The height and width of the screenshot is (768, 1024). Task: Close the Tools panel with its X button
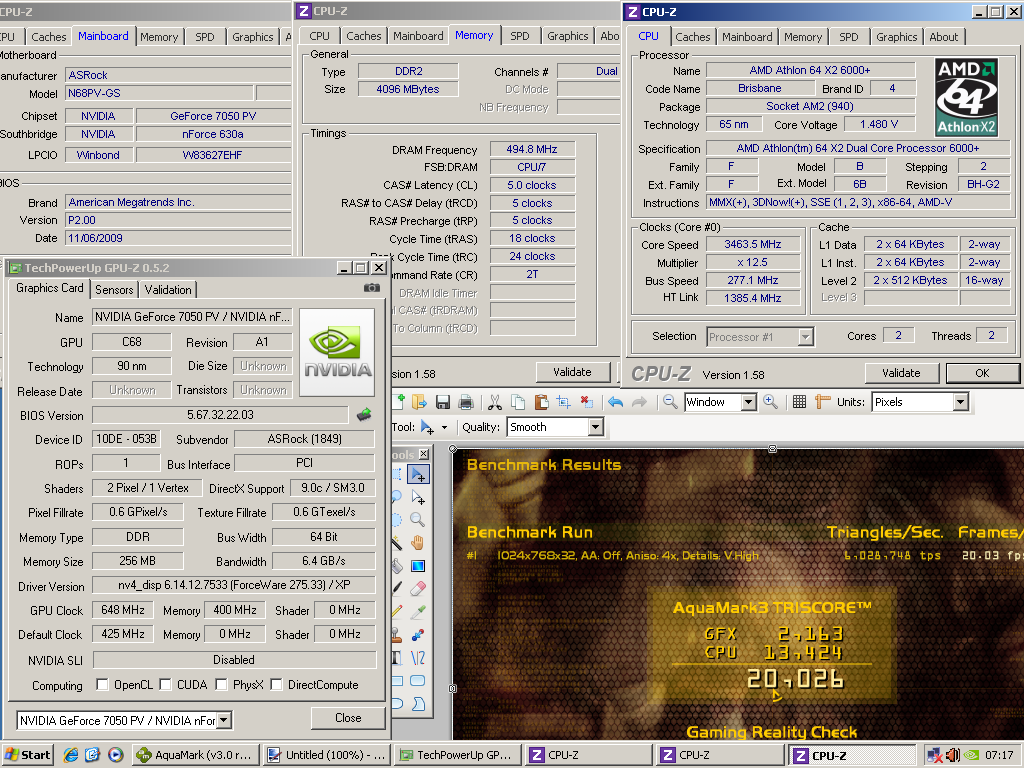(424, 454)
